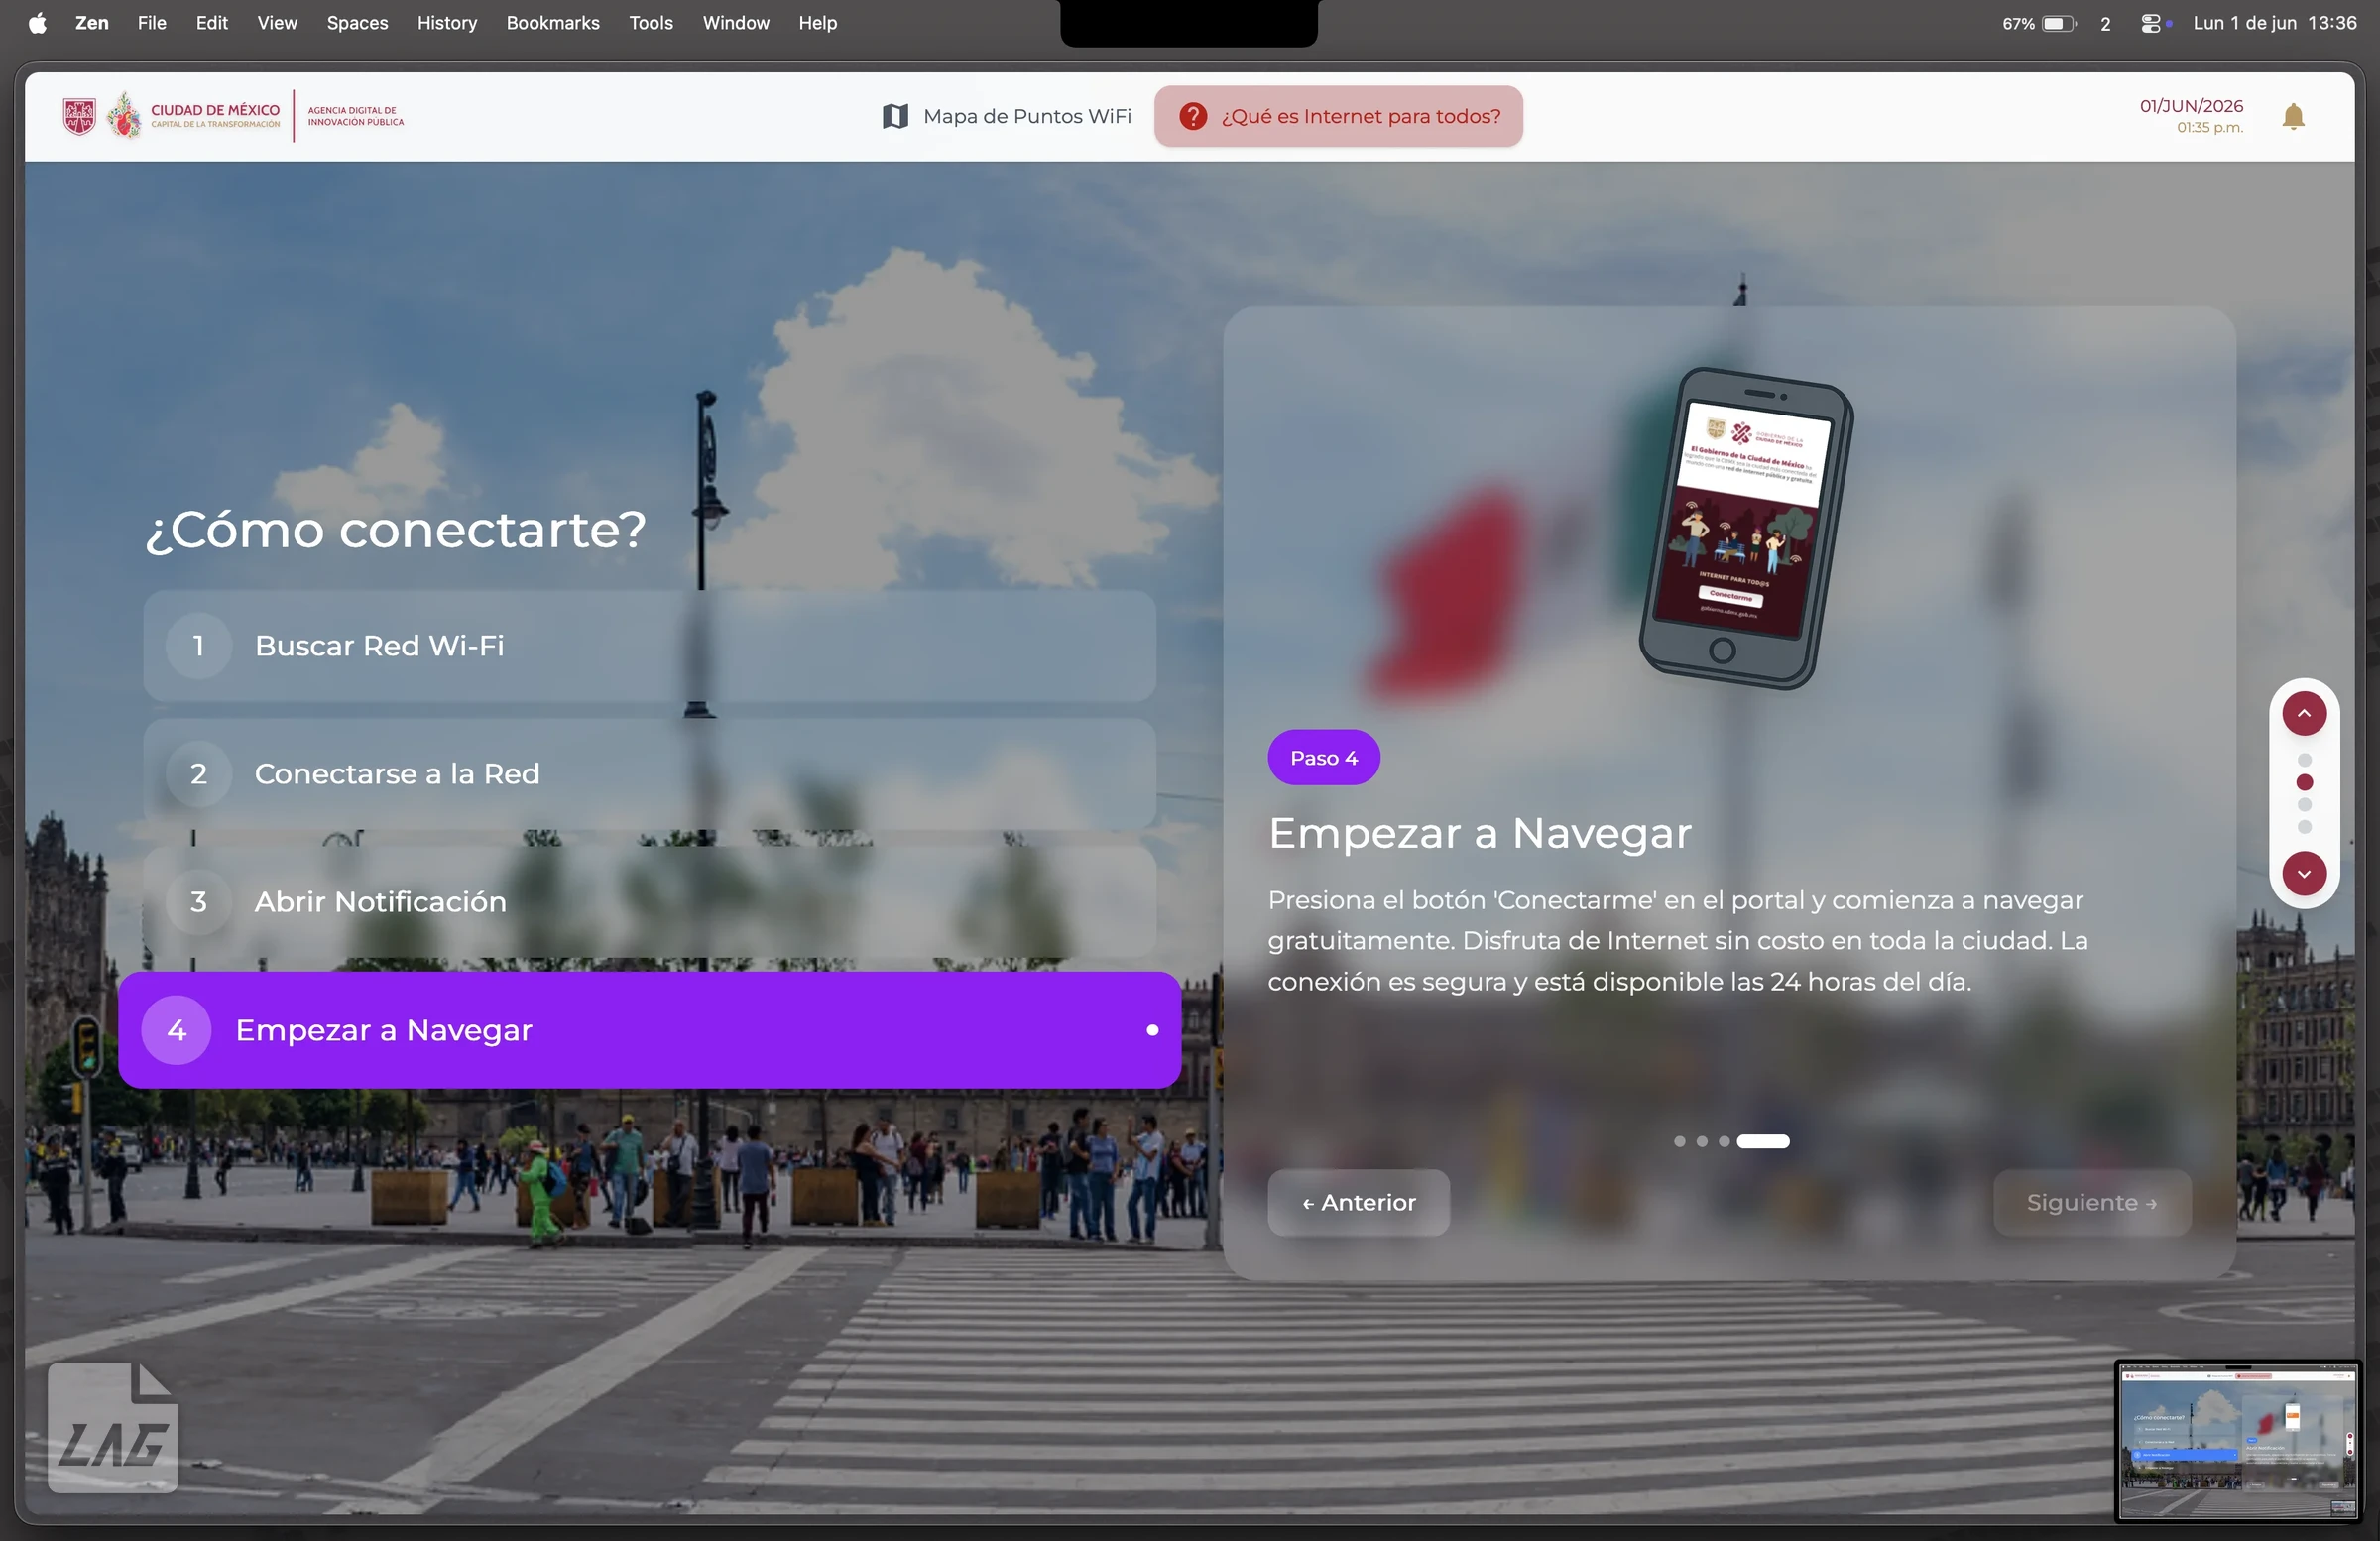
Task: Jump to the first carousel pagination dot
Action: 1679,1142
